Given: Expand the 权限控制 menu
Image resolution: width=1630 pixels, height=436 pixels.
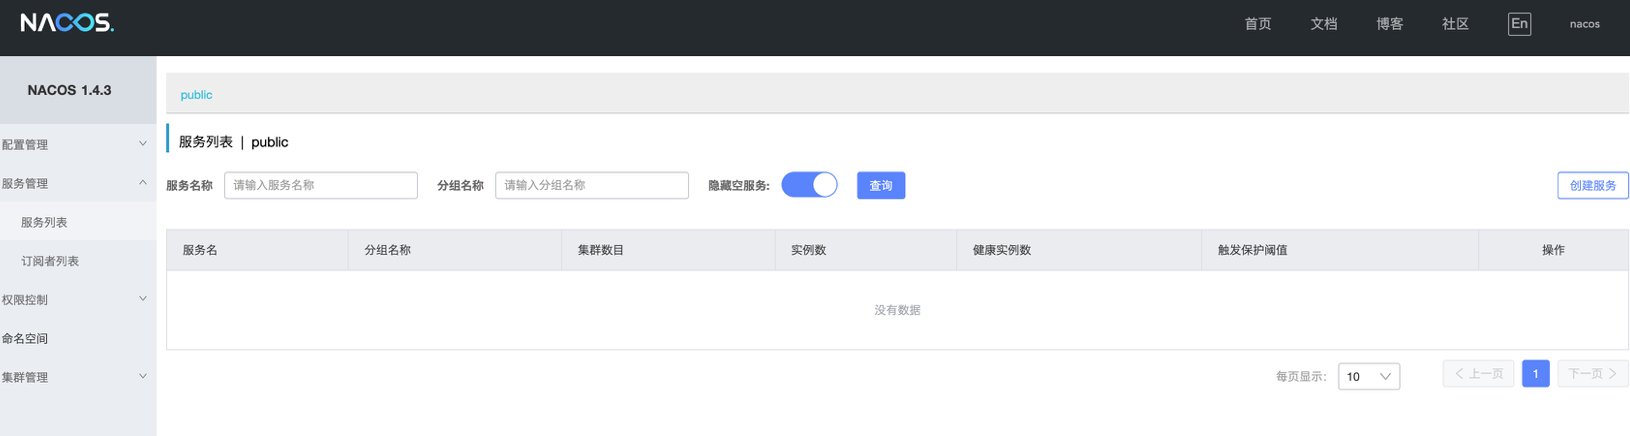Looking at the screenshot, I should pos(78,300).
